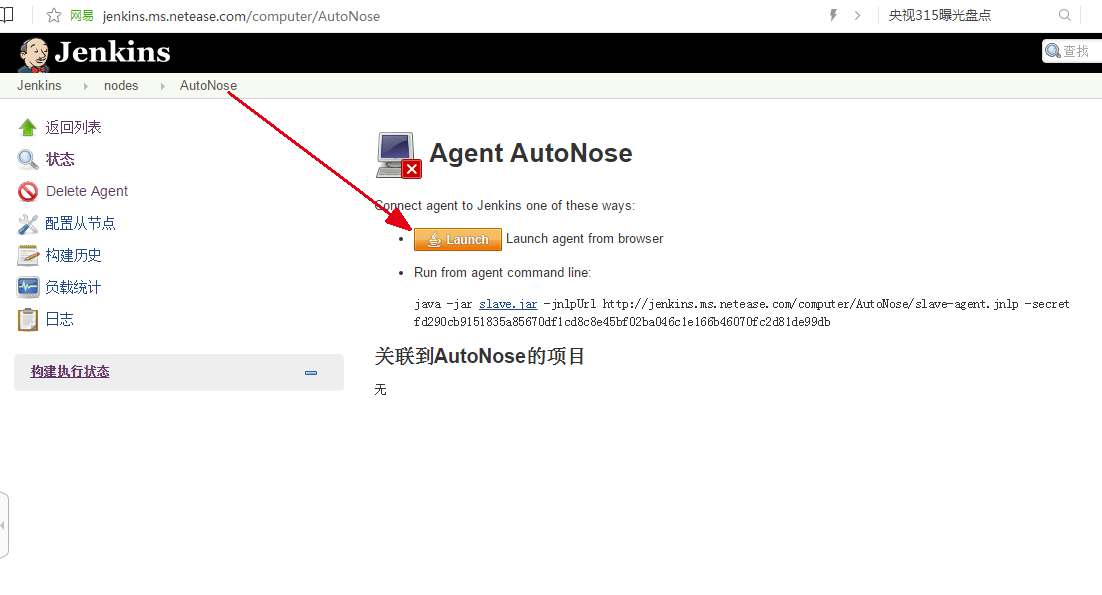The image size is (1102, 595).
Task: Click the clipboard icon beside 日志
Action: (x=27, y=319)
